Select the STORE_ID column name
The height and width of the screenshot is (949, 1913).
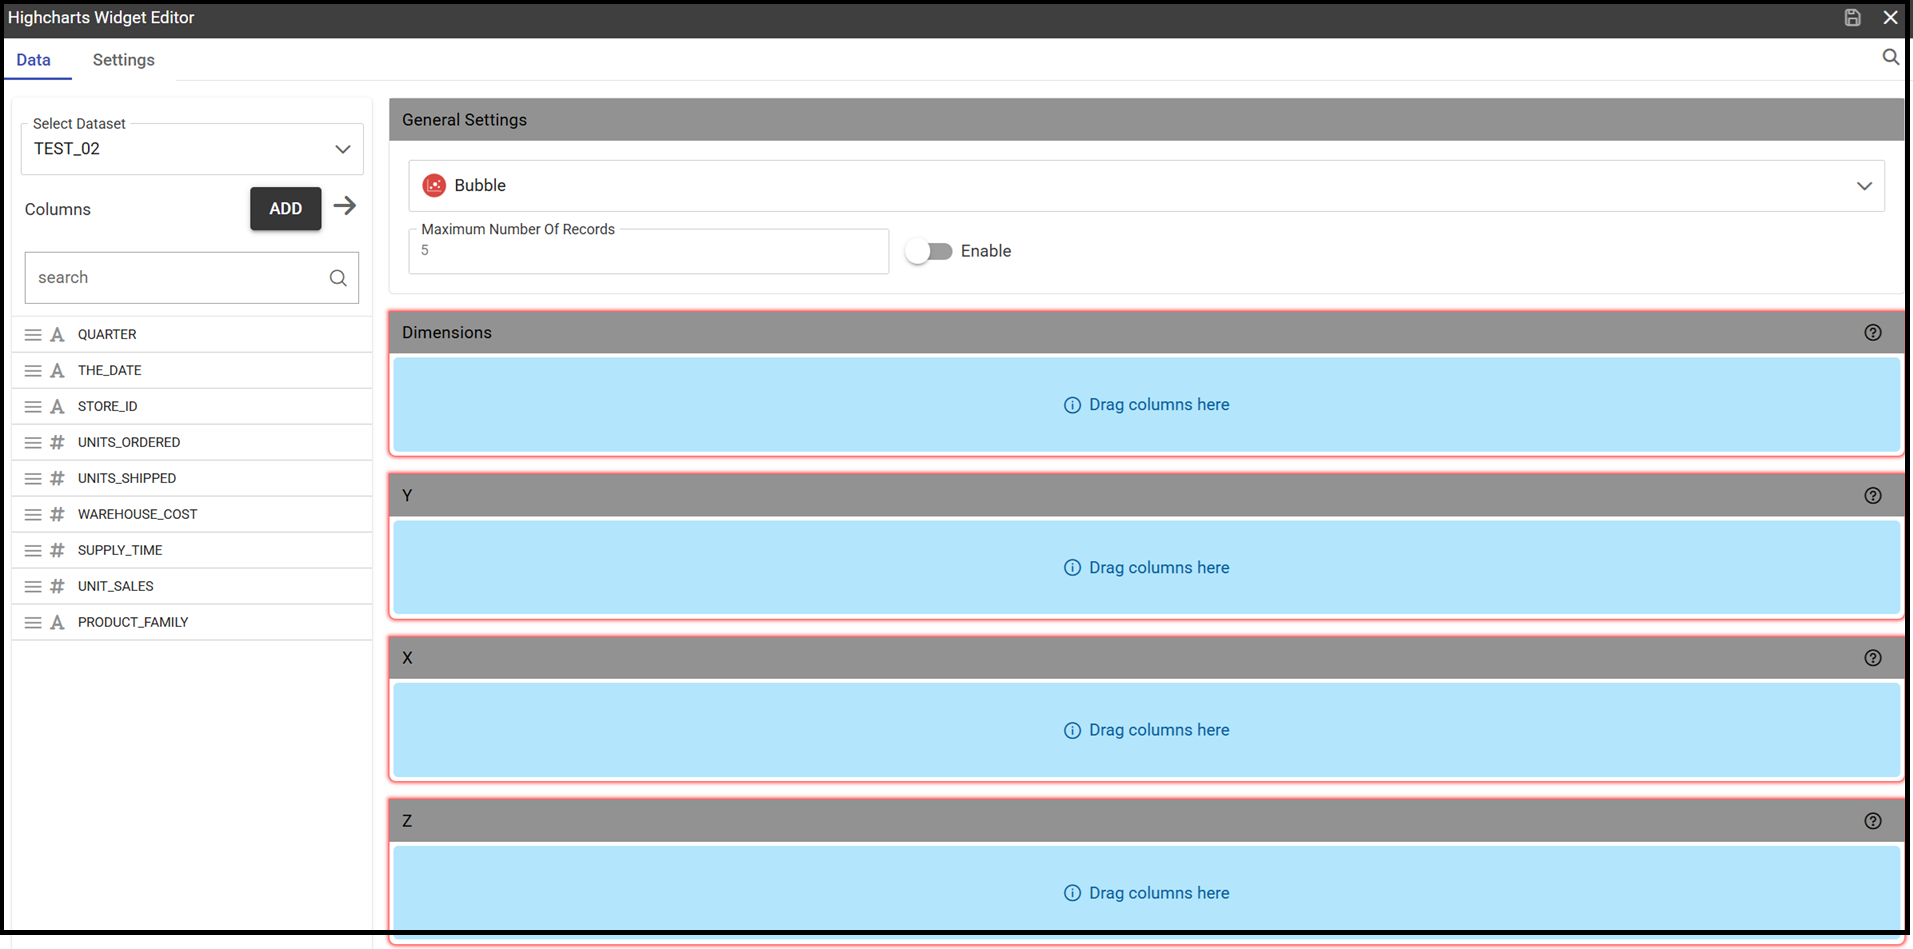(108, 407)
